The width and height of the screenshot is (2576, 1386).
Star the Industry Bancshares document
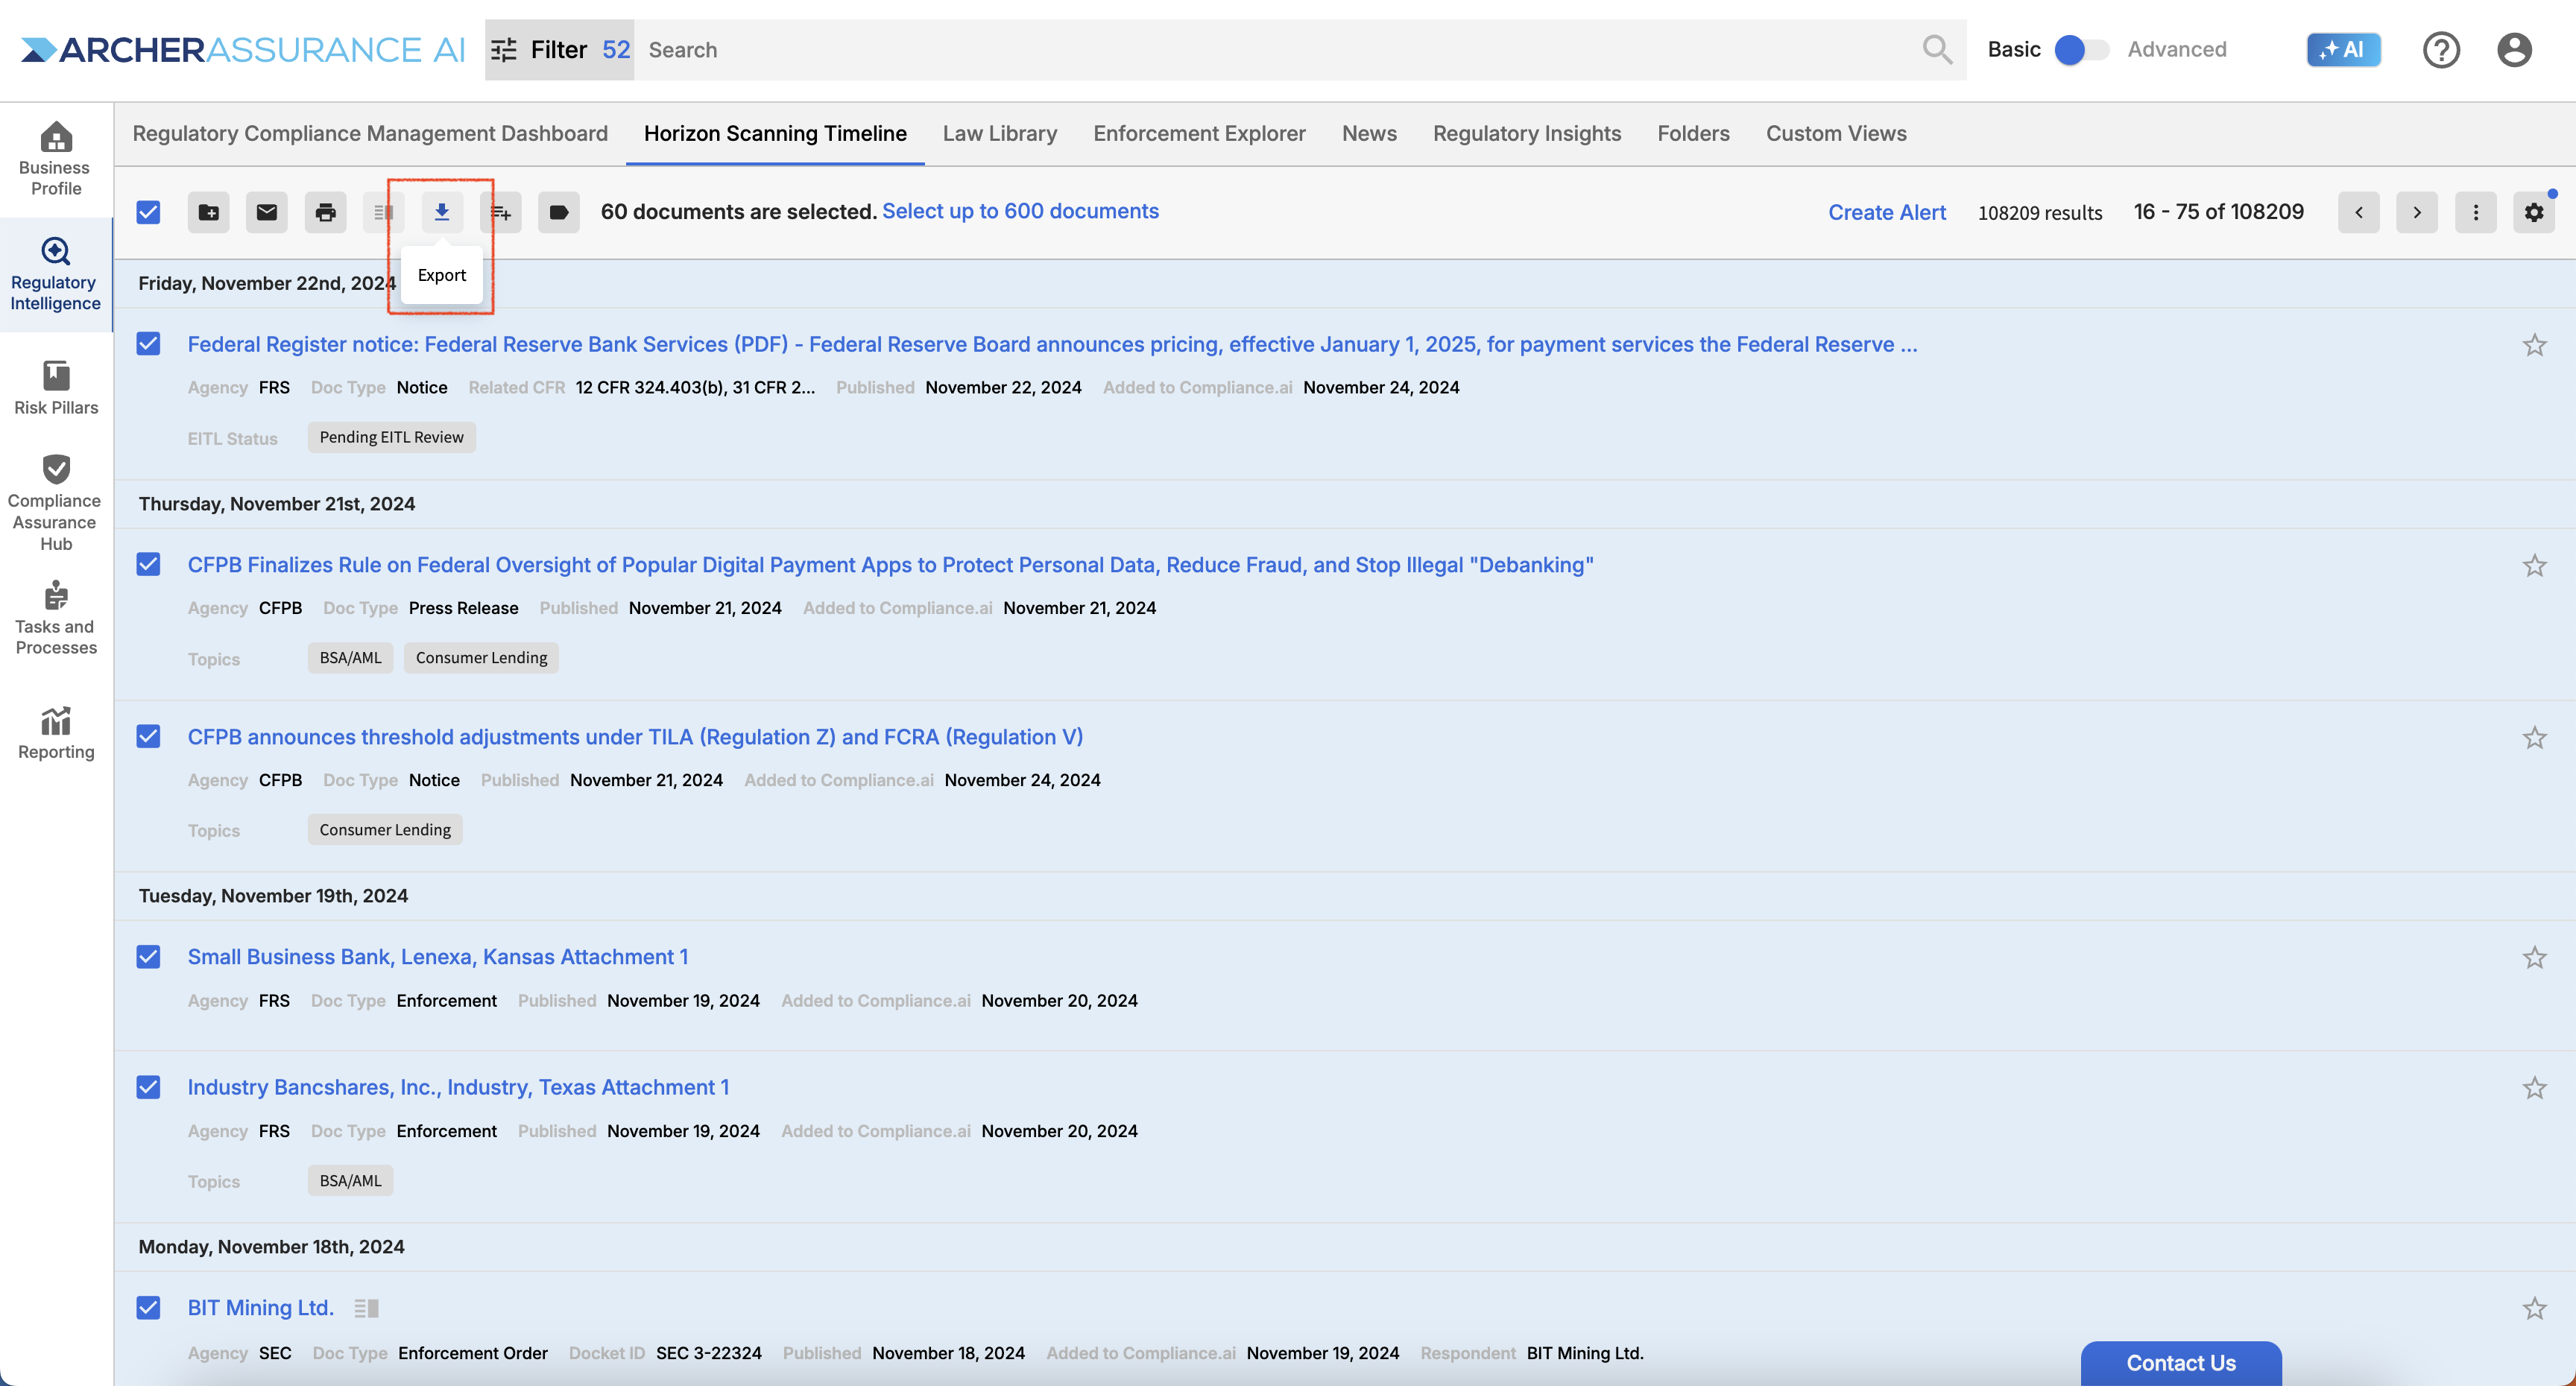[x=2534, y=1088]
